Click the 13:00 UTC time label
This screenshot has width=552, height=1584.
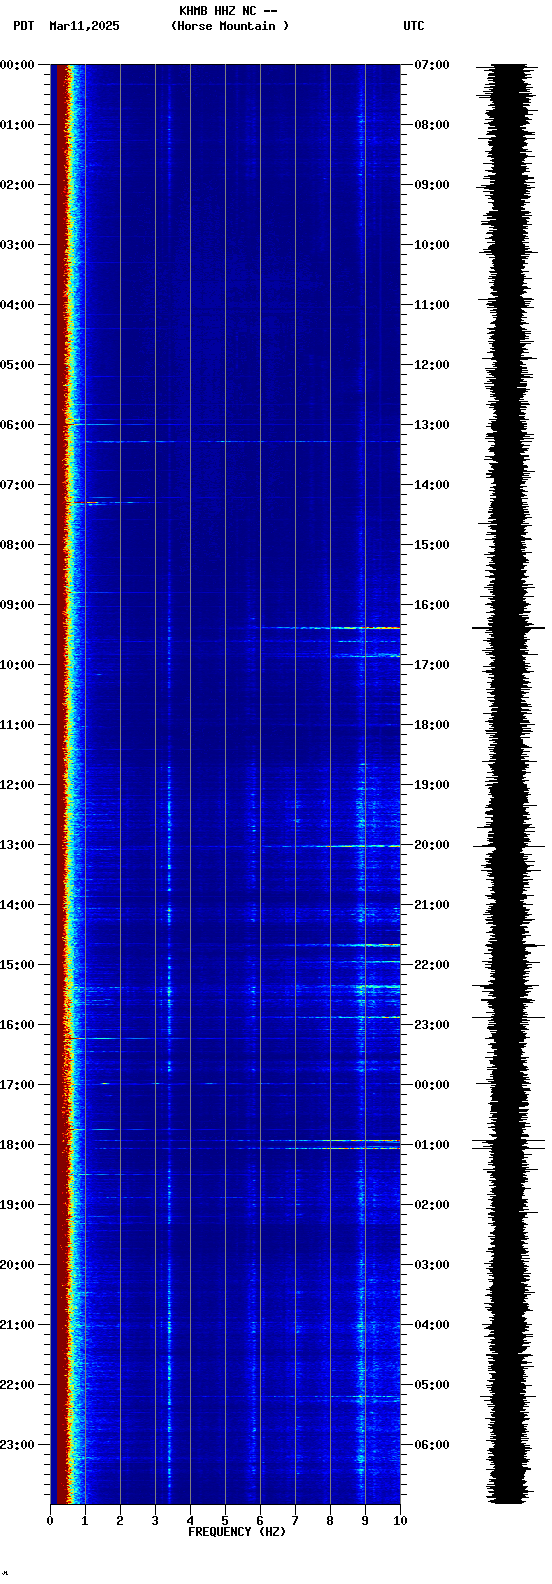(432, 425)
